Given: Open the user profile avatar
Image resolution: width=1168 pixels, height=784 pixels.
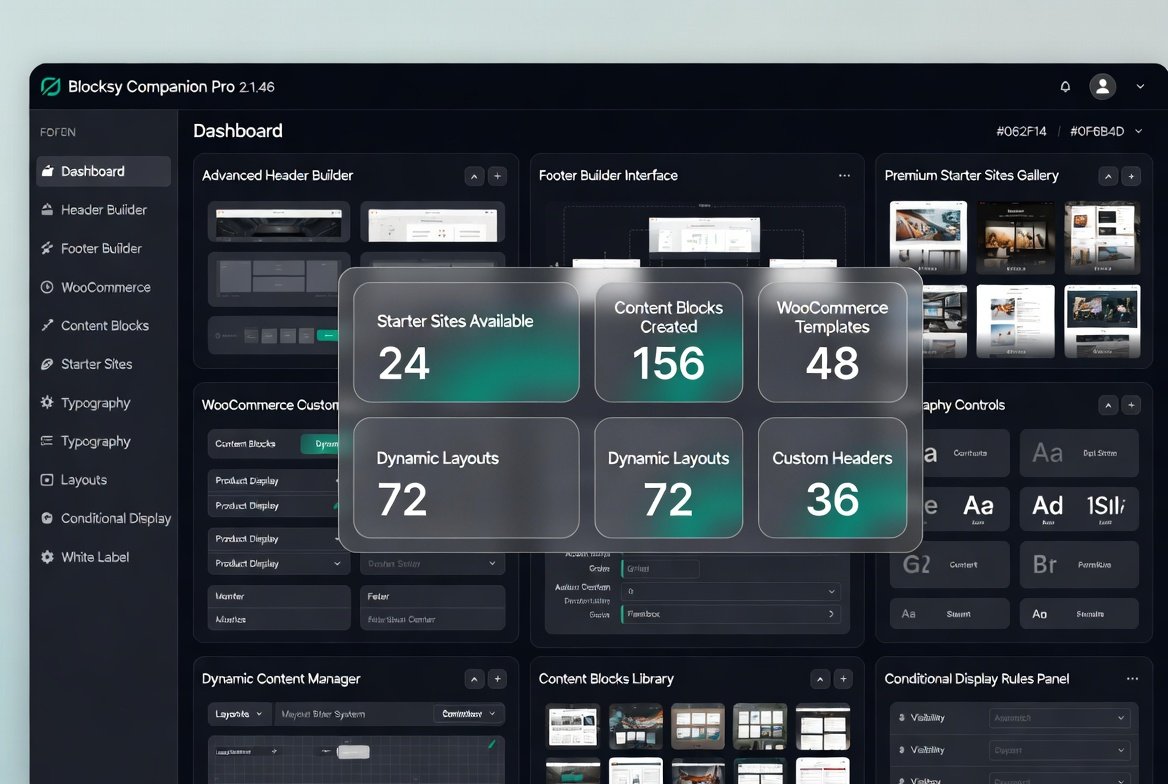Looking at the screenshot, I should [x=1102, y=86].
